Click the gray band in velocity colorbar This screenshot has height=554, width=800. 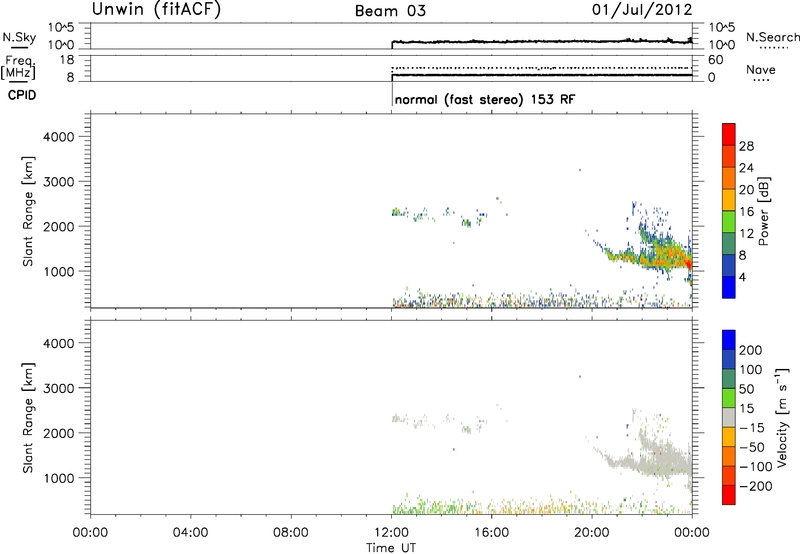729,417
